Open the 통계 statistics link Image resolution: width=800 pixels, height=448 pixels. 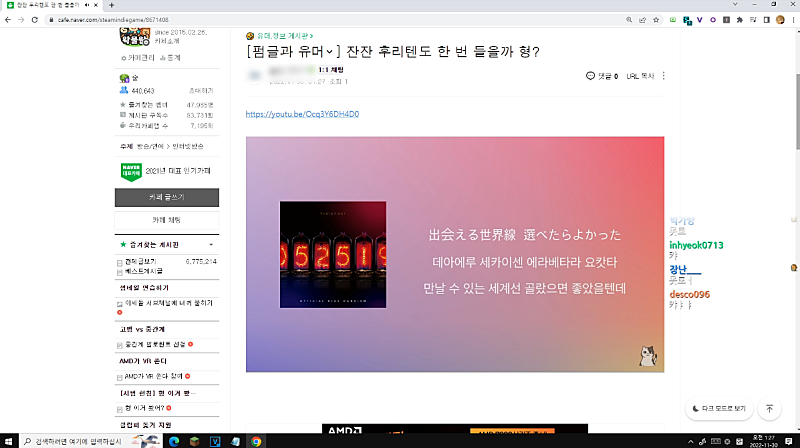(170, 58)
